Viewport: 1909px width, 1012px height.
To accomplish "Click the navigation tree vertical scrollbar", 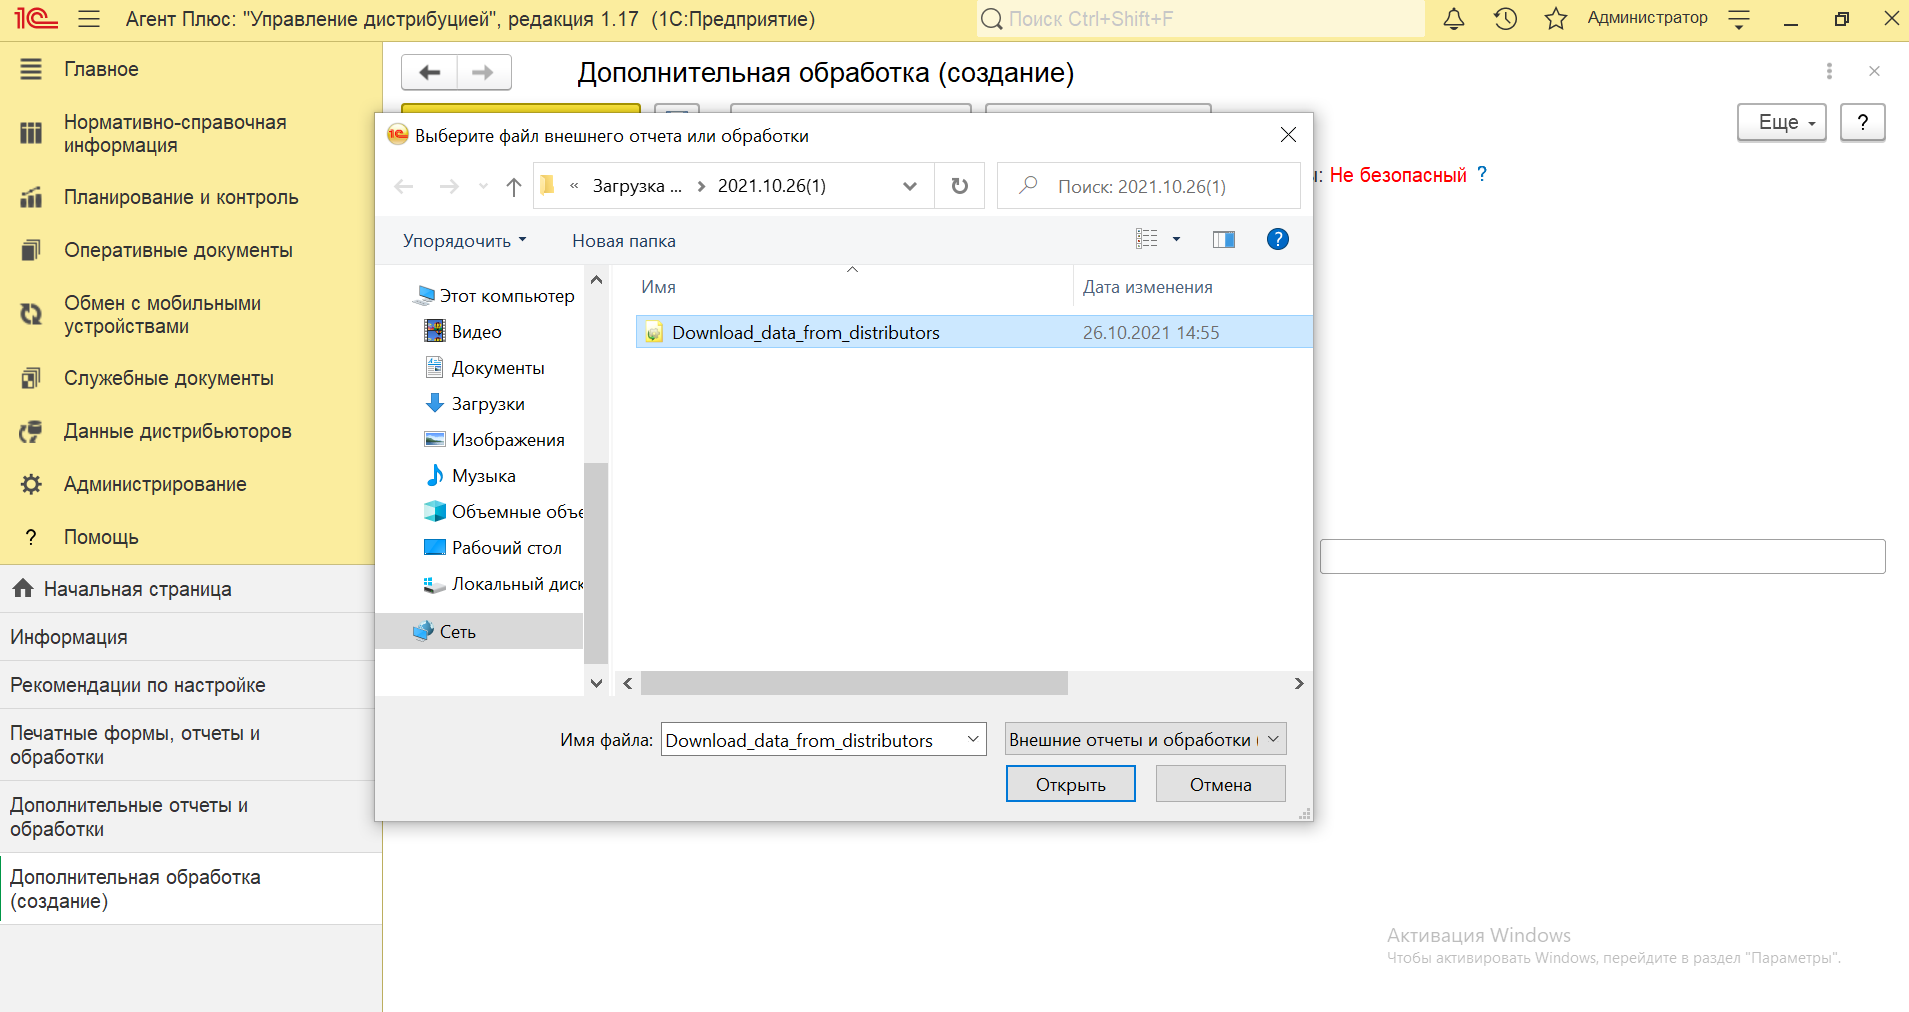I will [x=596, y=563].
